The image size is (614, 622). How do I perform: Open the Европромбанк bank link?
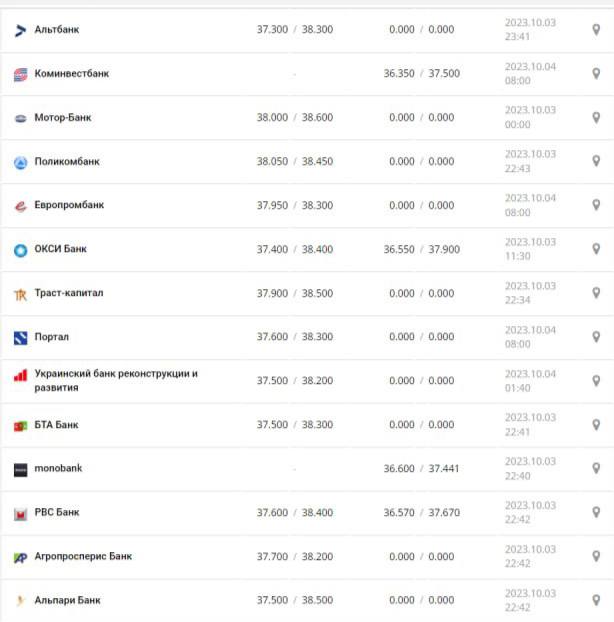point(69,206)
